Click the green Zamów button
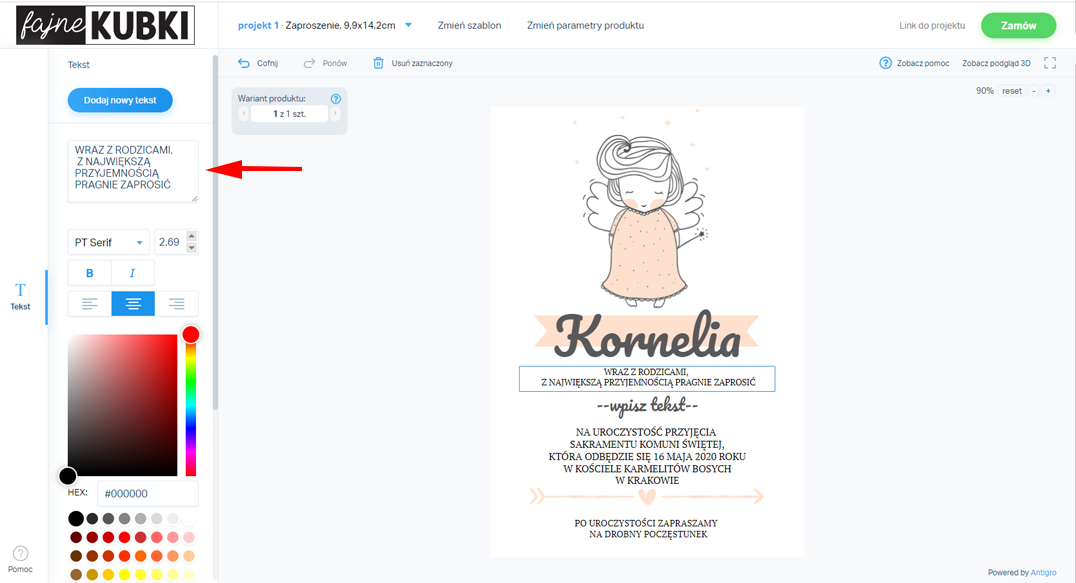Viewport: 1076px width, 583px height. pos(1018,25)
